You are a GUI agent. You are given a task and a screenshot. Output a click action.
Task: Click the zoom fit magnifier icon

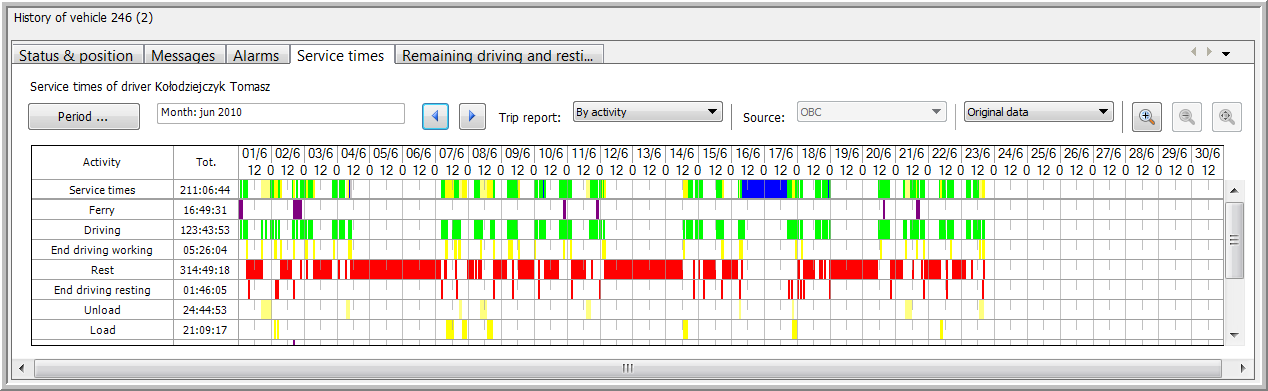tap(1227, 116)
